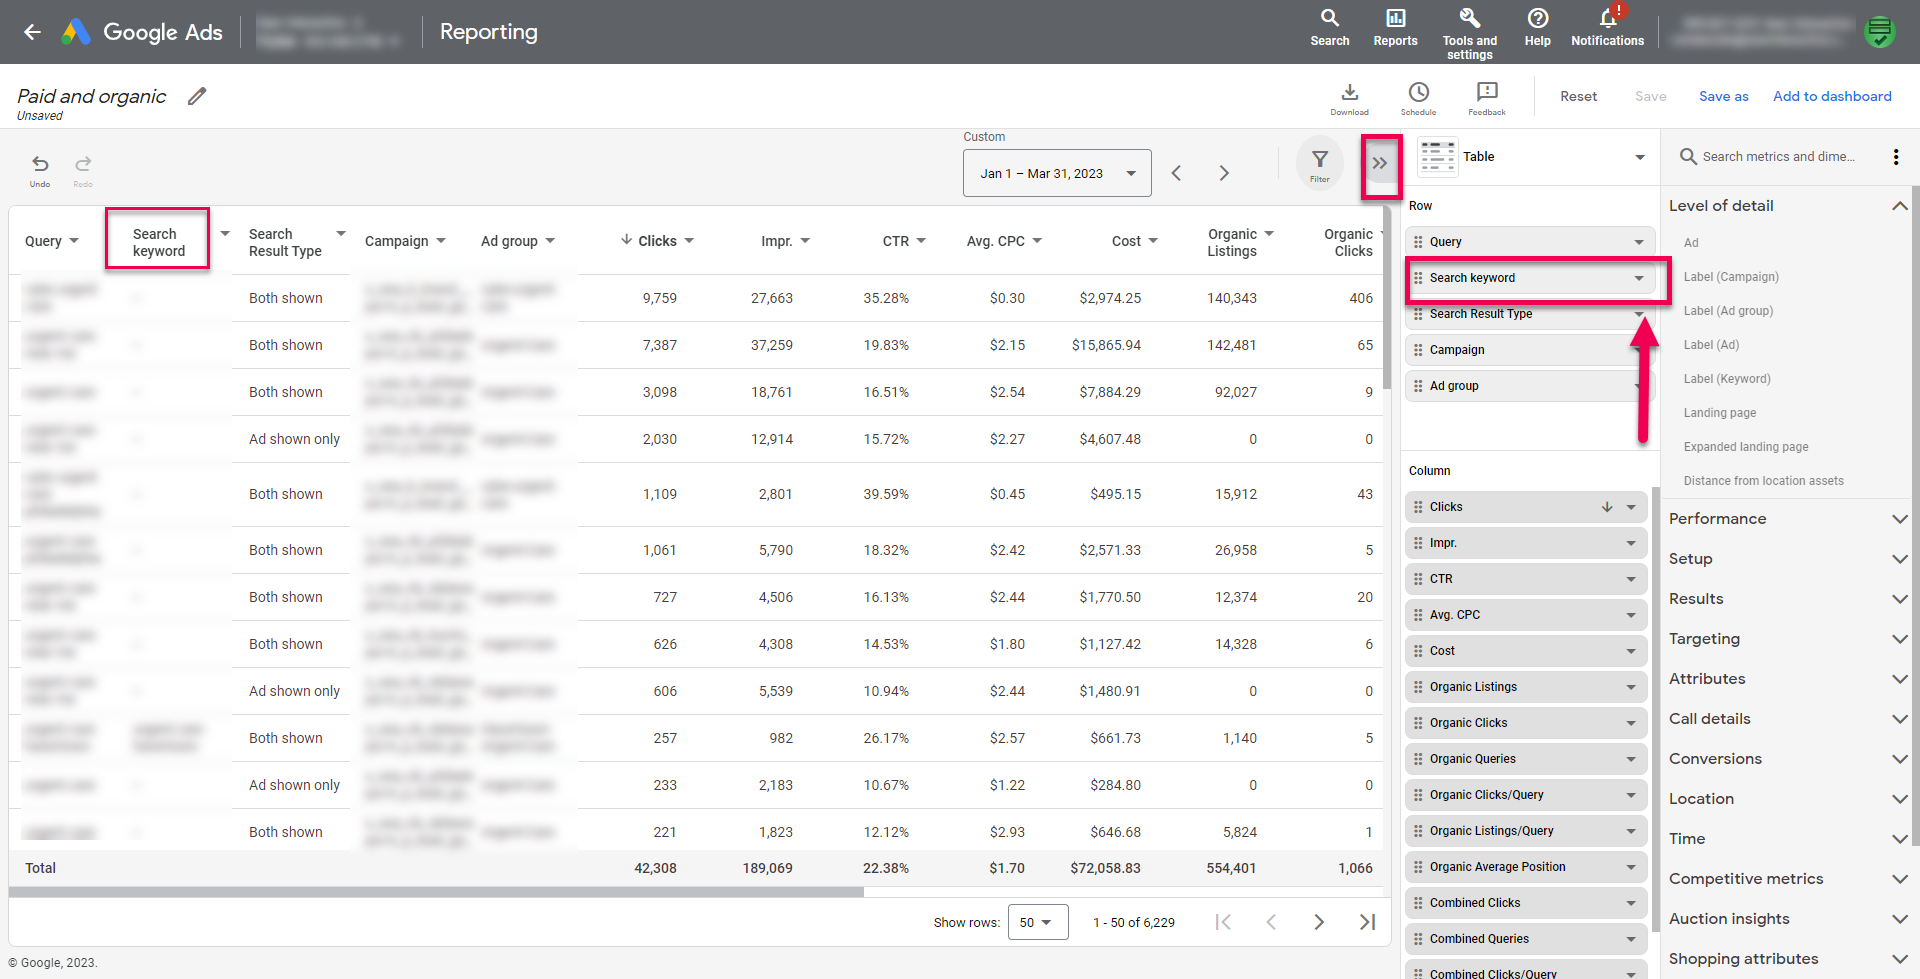Click Add to dashboard link
The width and height of the screenshot is (1920, 979).
tap(1832, 96)
